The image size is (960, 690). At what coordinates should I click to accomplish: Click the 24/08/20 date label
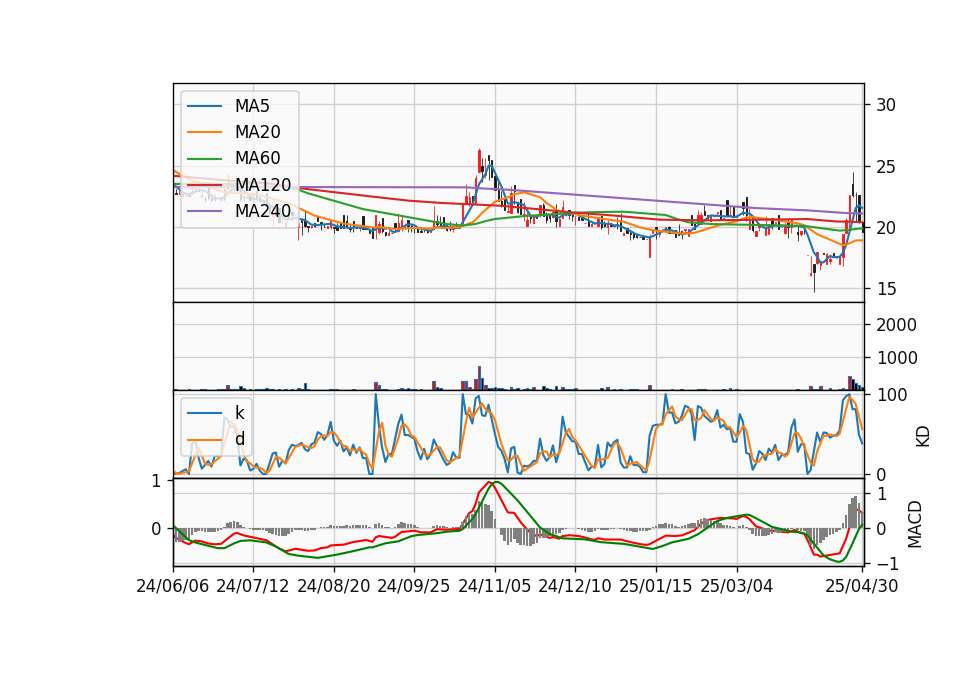coord(334,586)
